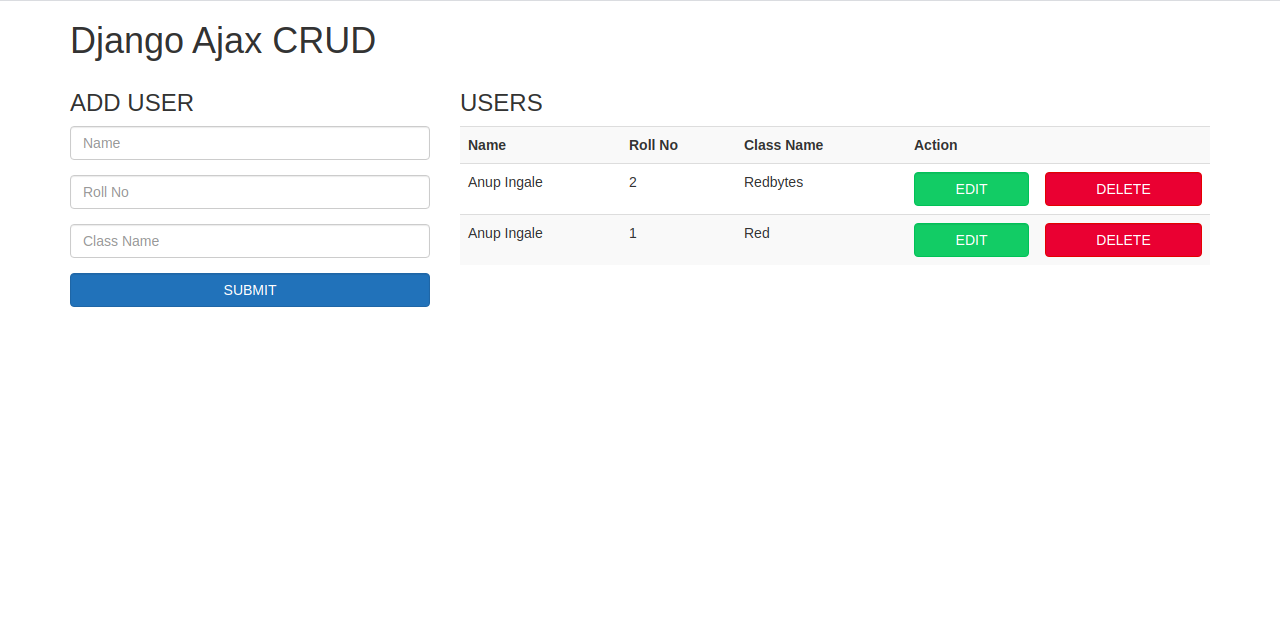Click the roll number 1 cell
Image resolution: width=1280 pixels, height=628 pixels.
[633, 233]
